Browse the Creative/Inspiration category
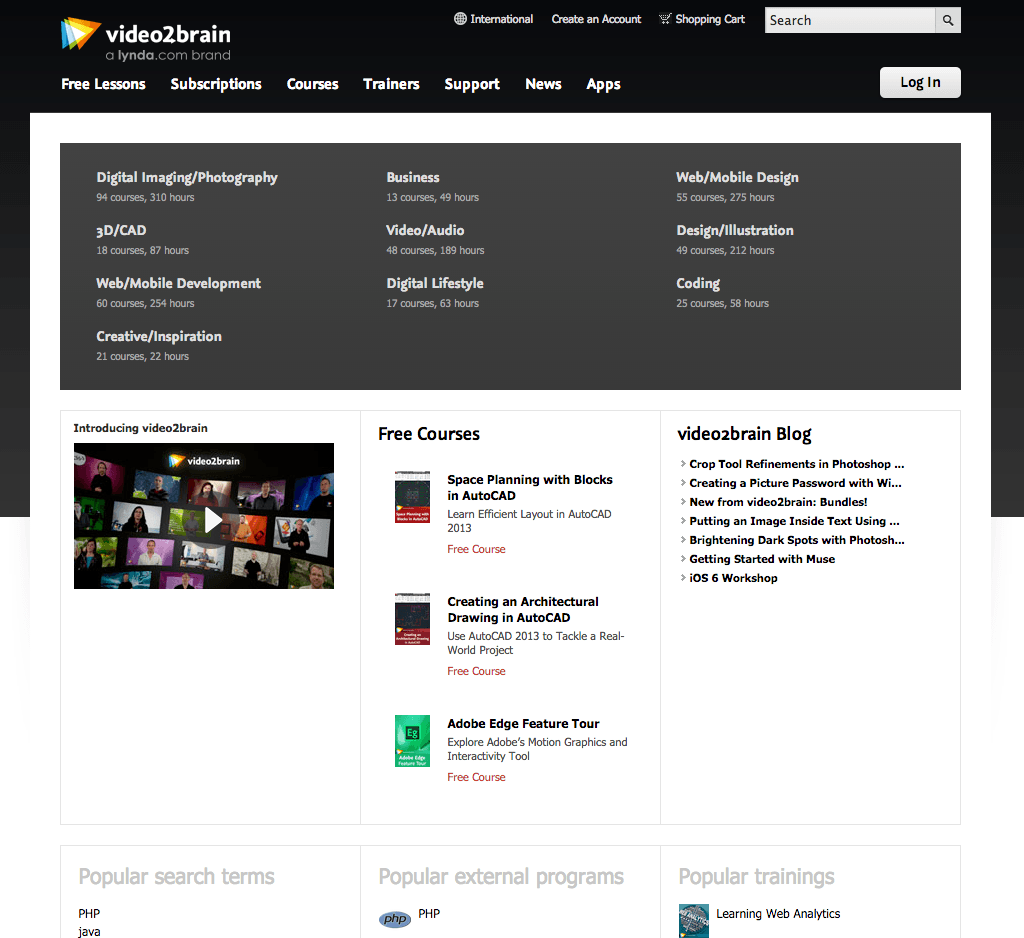The image size is (1024, 938). [159, 336]
